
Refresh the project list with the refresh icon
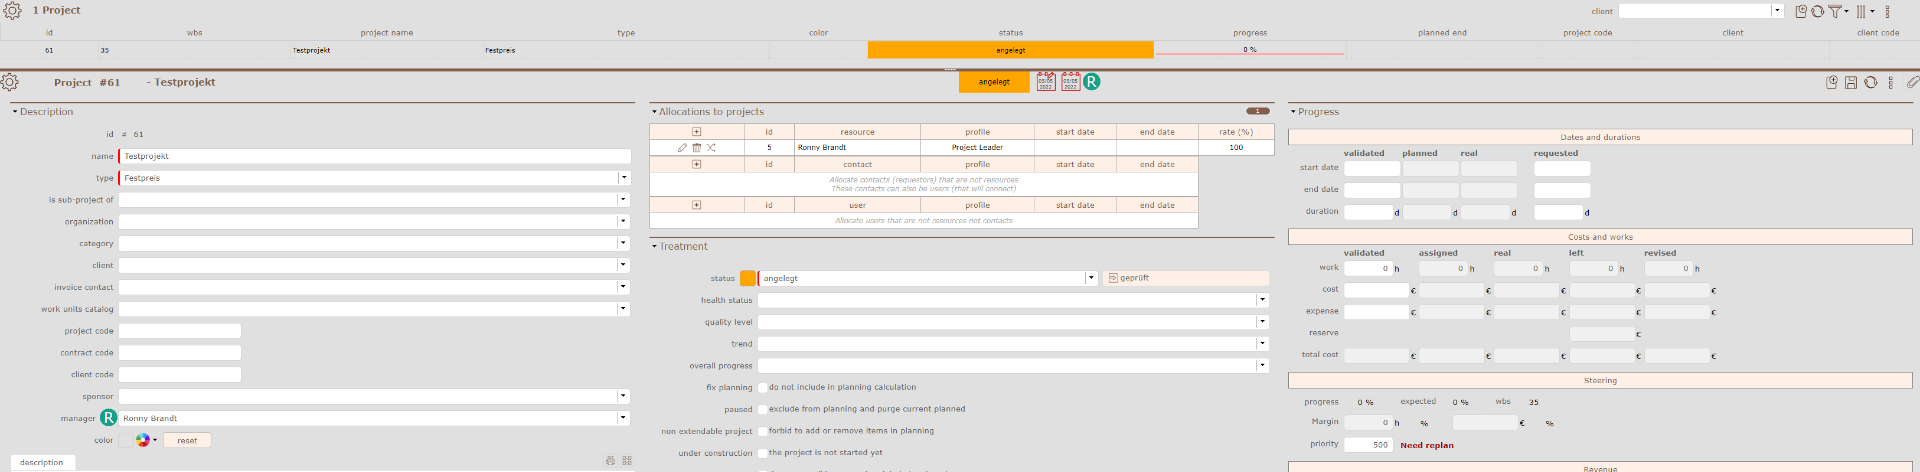pos(1817,11)
